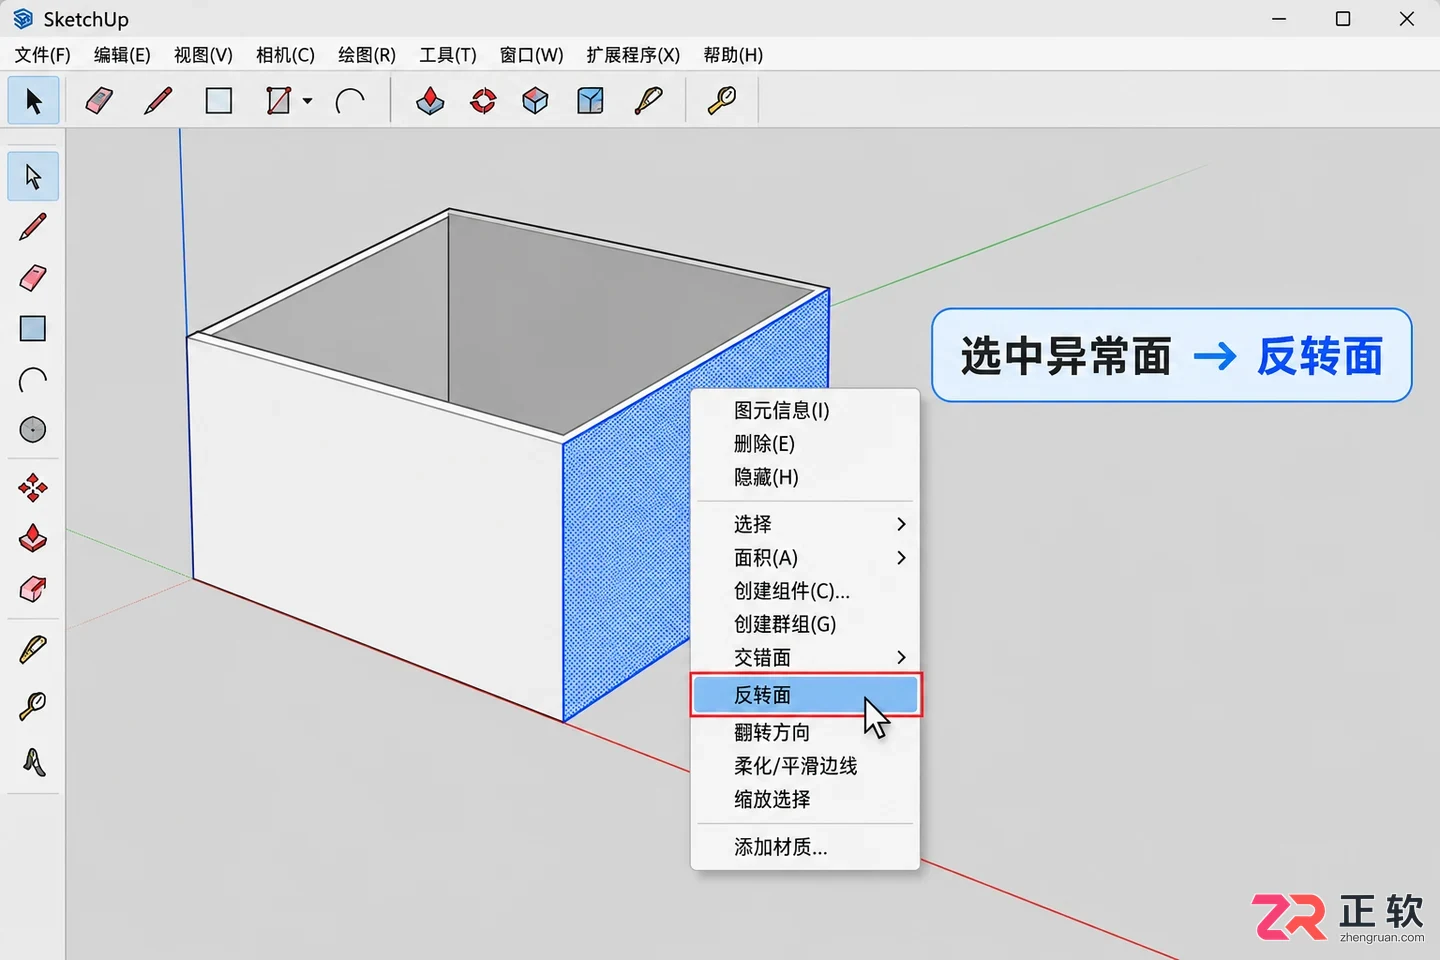Click the diagonal rectangle shape tool in the top toolbar

coord(278,101)
